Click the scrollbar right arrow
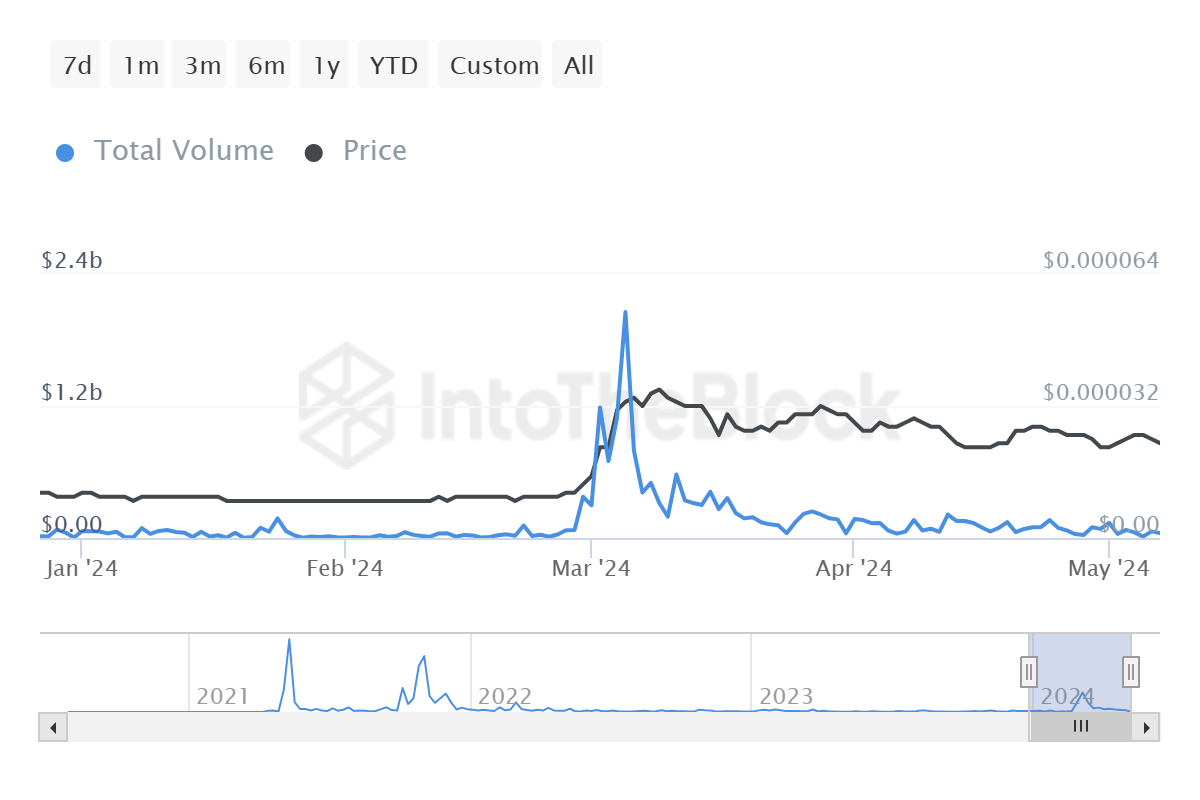Image resolution: width=1200 pixels, height=800 pixels. click(1146, 727)
